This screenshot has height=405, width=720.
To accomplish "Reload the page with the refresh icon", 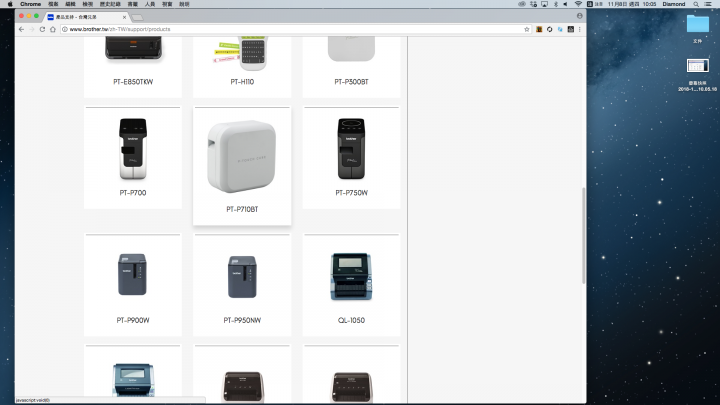I will [x=42, y=29].
